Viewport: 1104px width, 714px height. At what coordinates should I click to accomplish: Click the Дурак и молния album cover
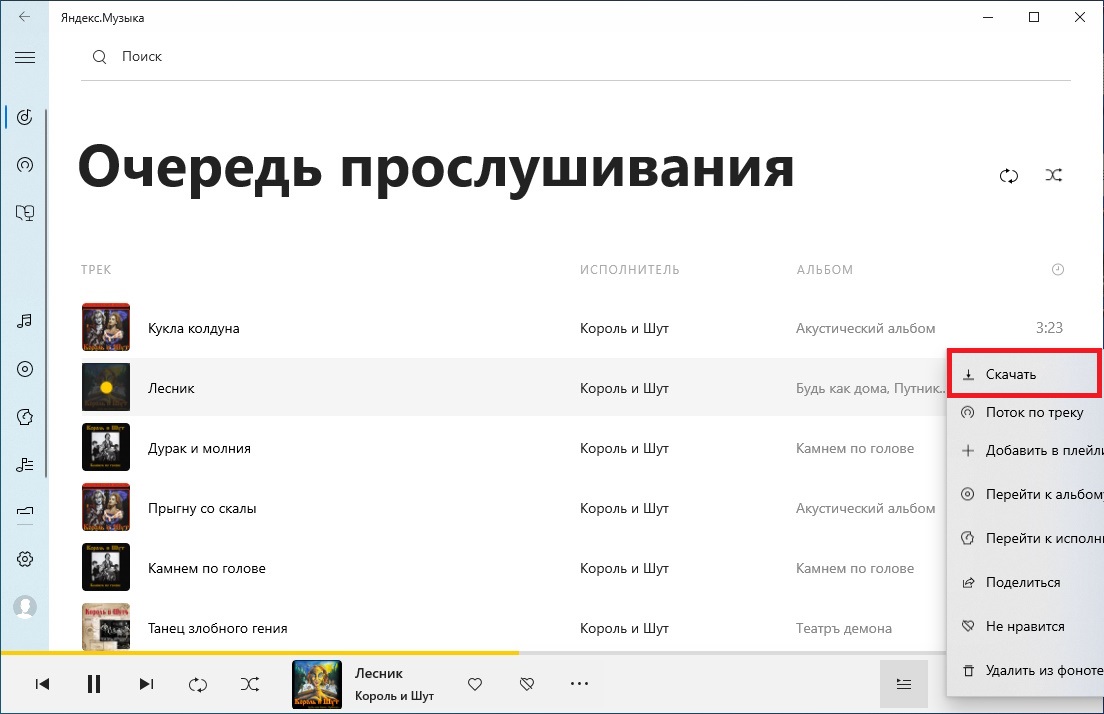click(106, 447)
